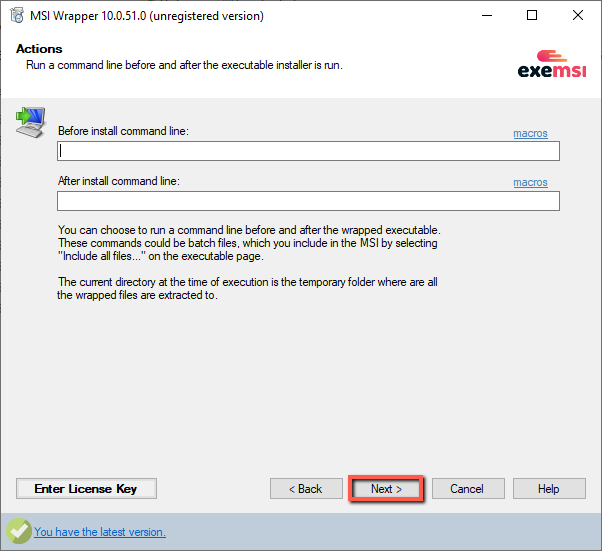Image resolution: width=602 pixels, height=551 pixels.
Task: Open macros link for before install command
Action: click(x=530, y=133)
